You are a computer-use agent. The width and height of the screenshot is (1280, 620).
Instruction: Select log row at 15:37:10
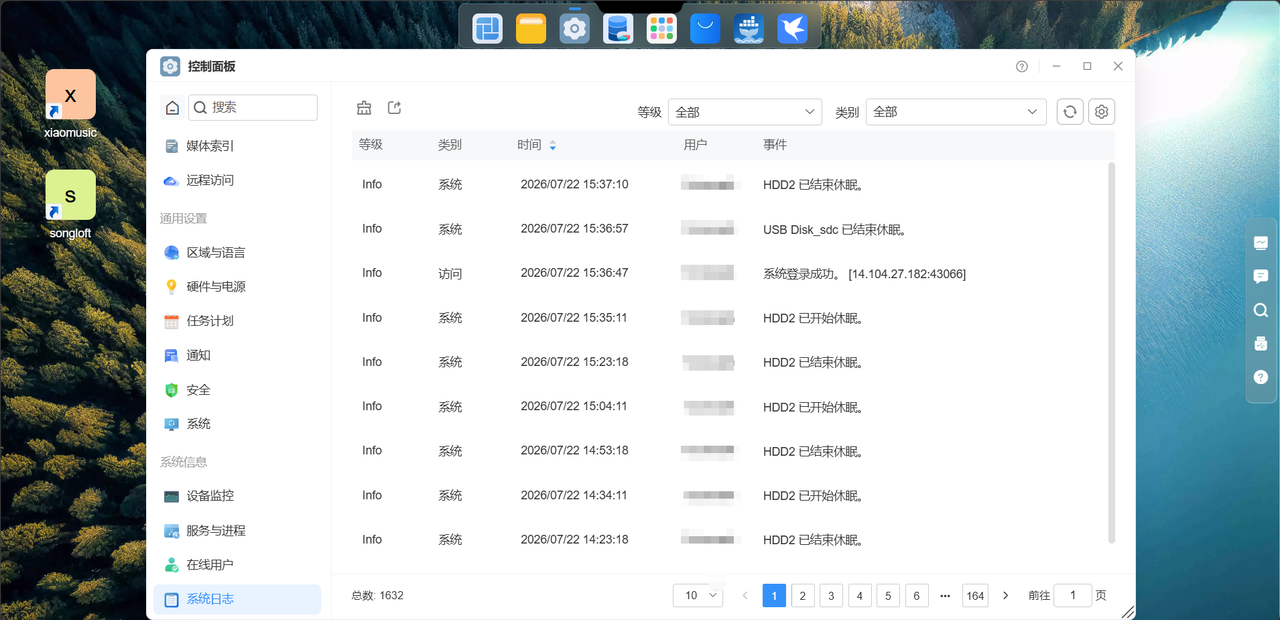(x=731, y=184)
